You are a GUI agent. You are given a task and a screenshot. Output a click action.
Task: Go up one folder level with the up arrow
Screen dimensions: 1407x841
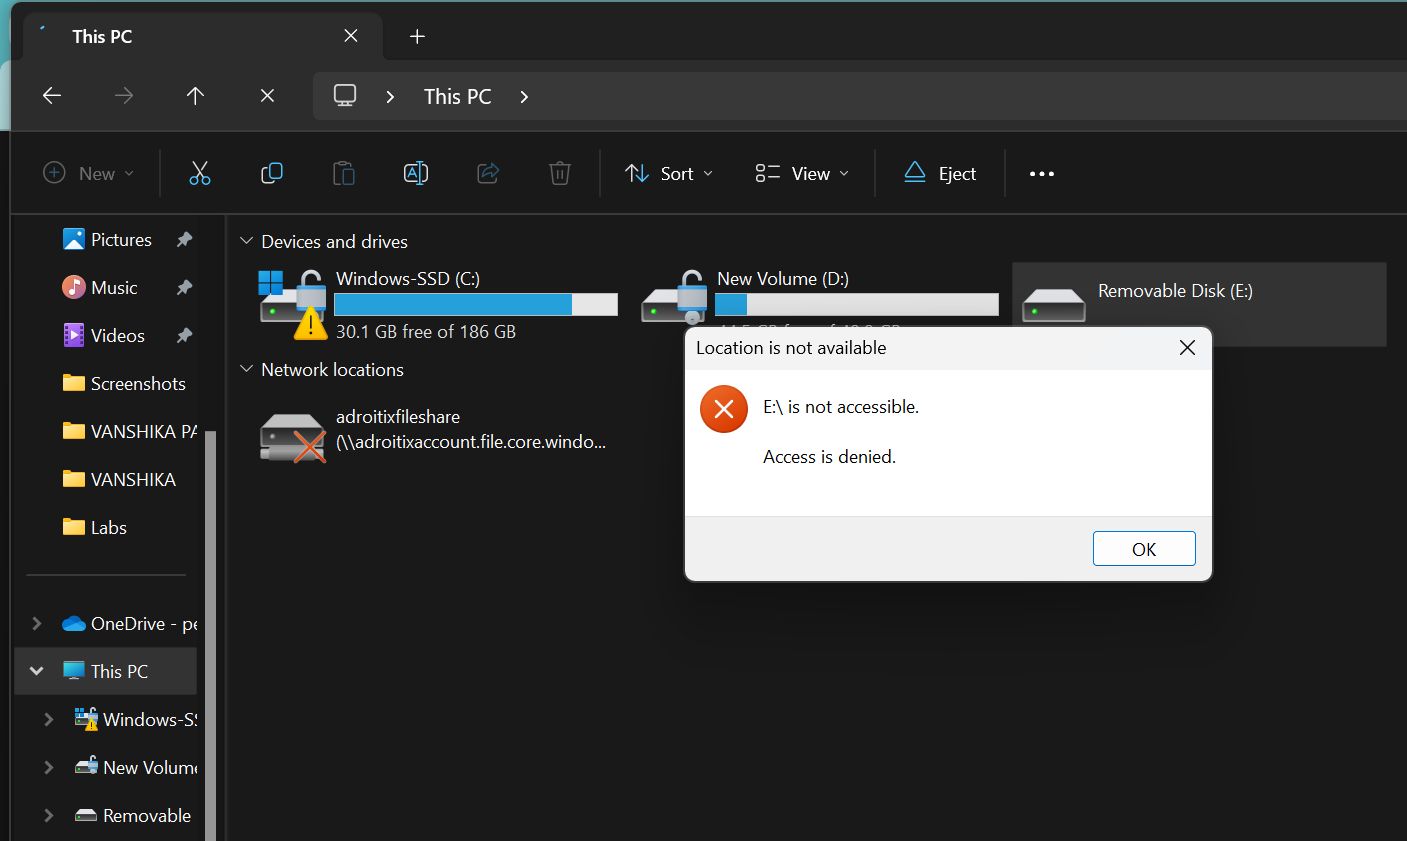pyautogui.click(x=195, y=95)
